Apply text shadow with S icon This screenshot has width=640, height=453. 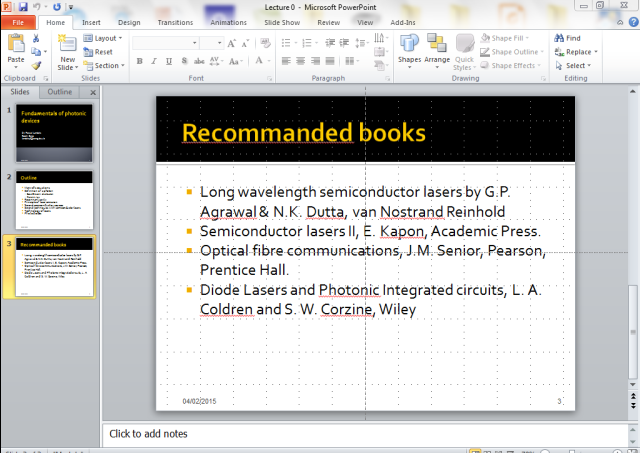[x=184, y=61]
